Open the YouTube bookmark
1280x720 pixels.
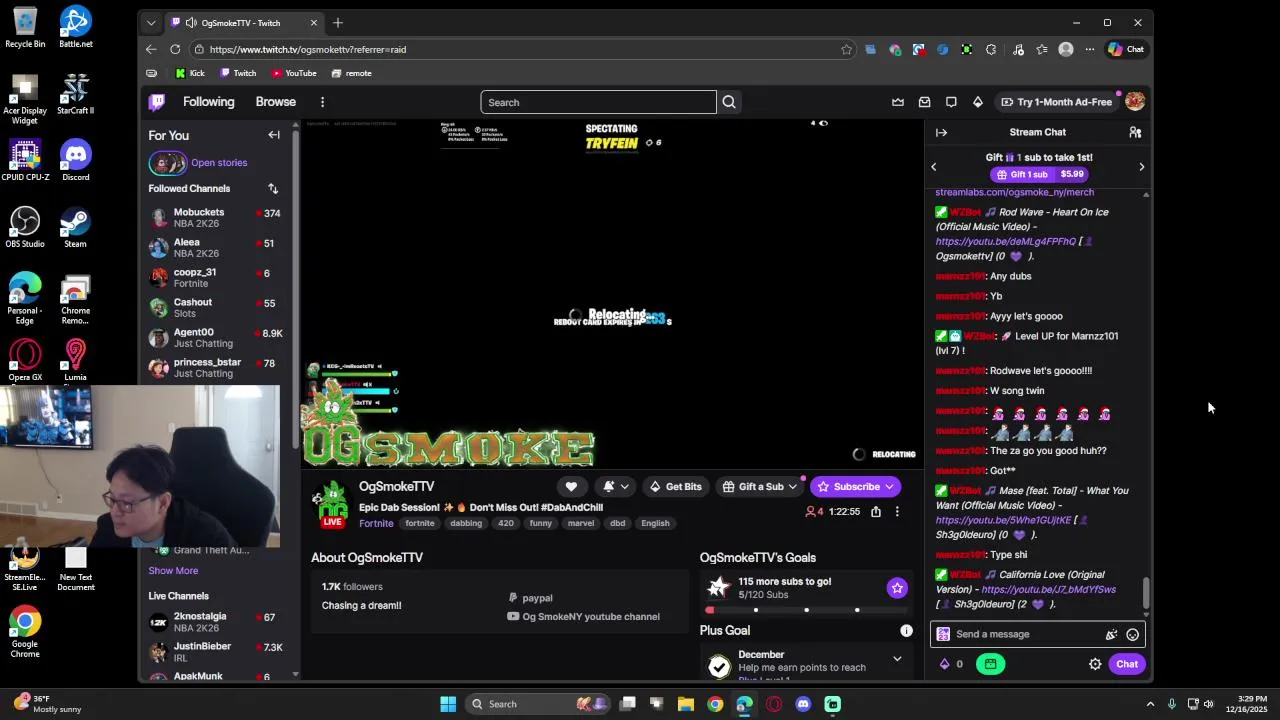294,73
